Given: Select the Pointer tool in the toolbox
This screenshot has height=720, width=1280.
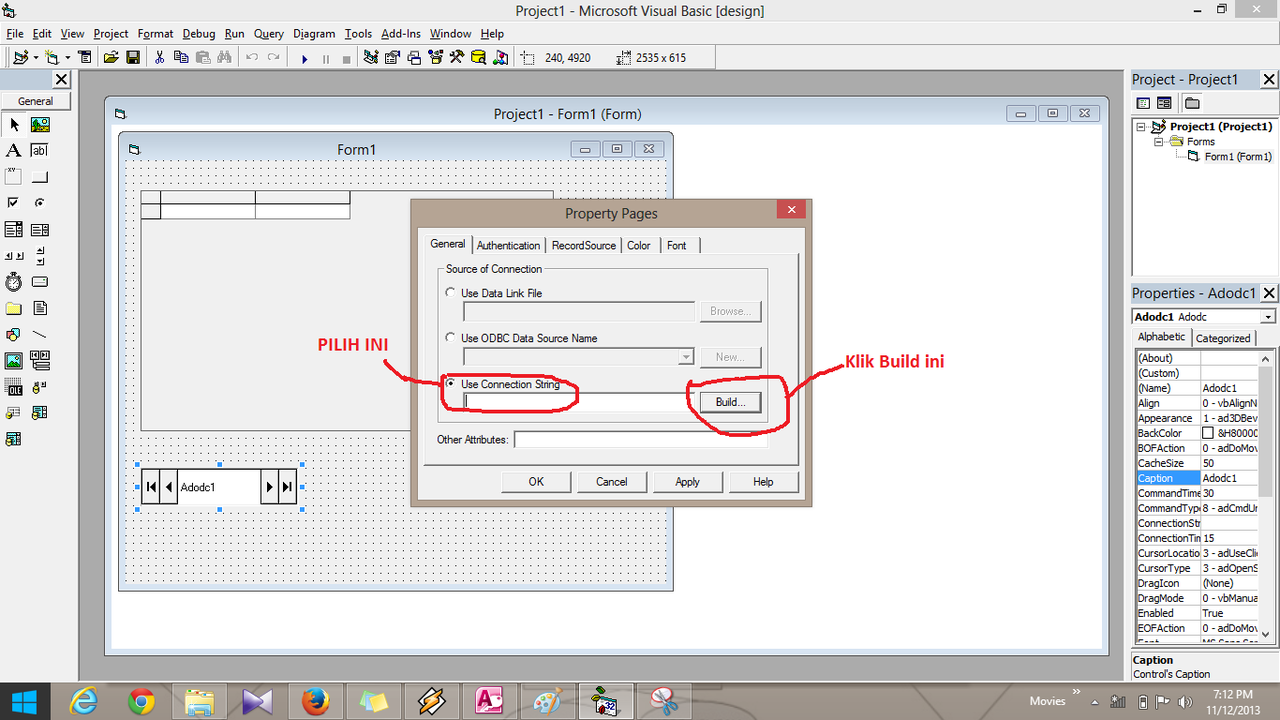Looking at the screenshot, I should click(14, 125).
